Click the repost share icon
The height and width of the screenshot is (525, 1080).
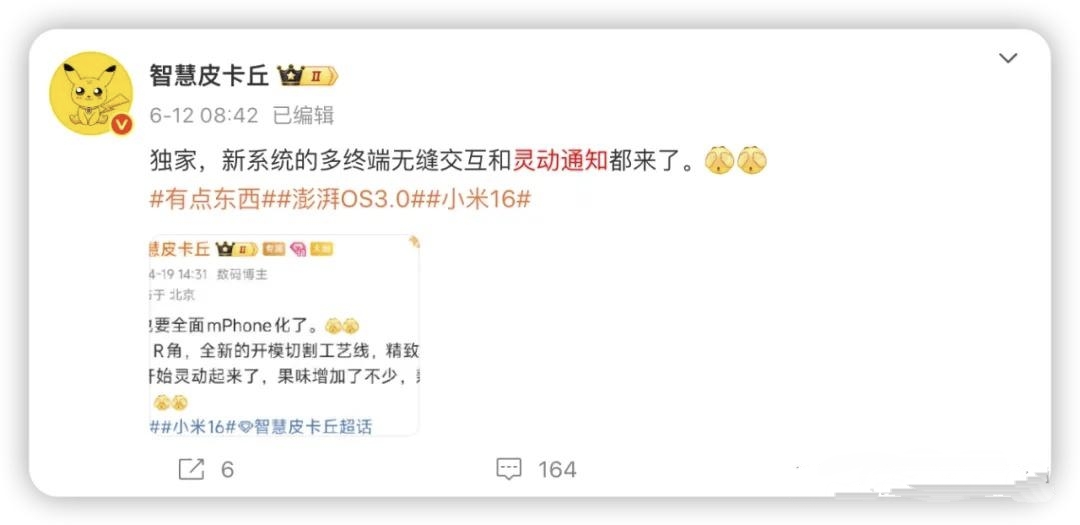(191, 470)
